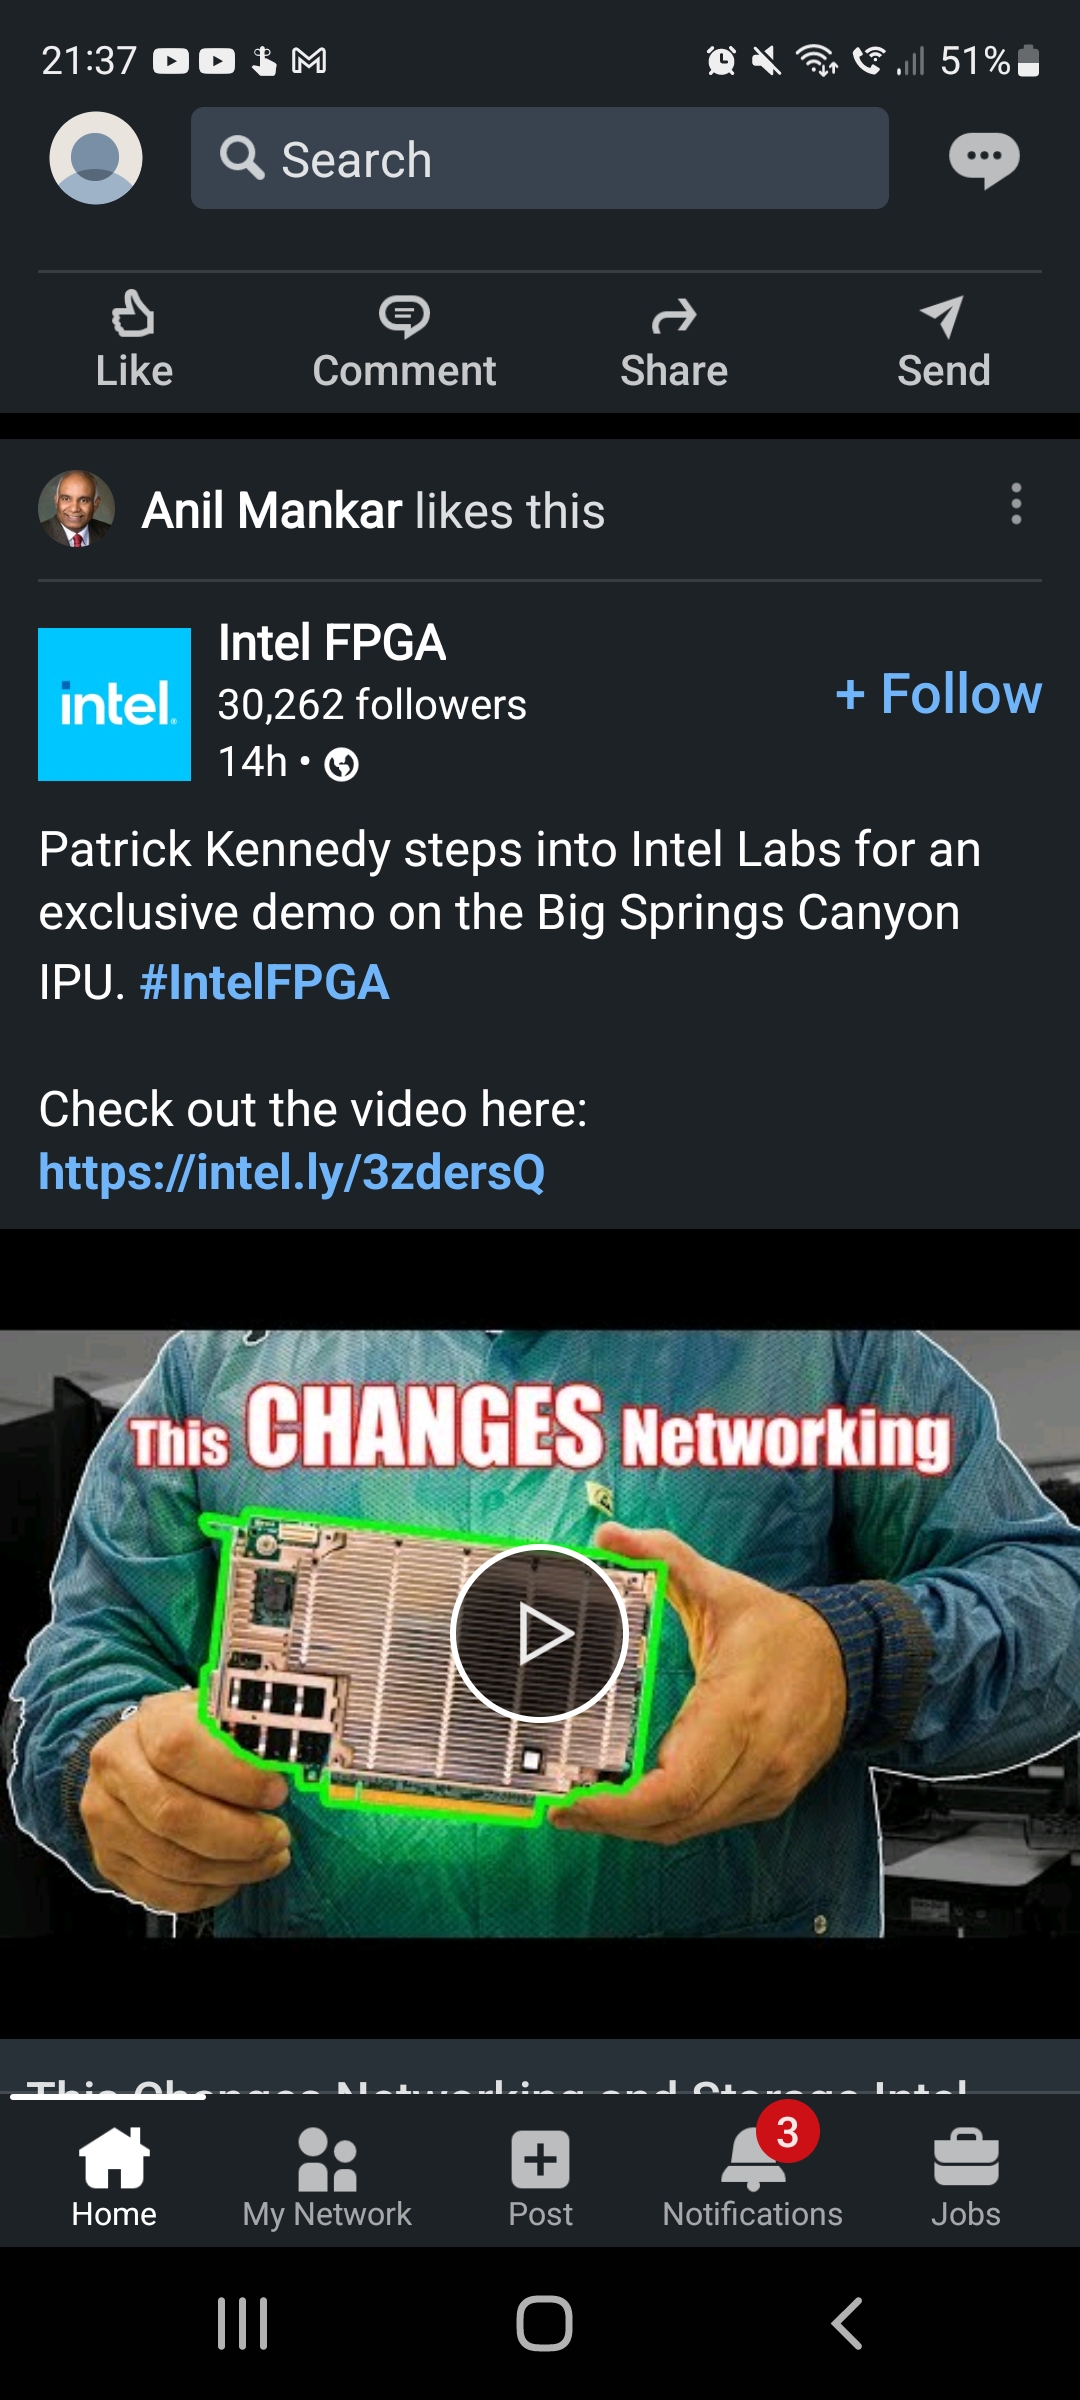Tap the Android back navigation button
1080x2400 pixels.
pos(846,2323)
